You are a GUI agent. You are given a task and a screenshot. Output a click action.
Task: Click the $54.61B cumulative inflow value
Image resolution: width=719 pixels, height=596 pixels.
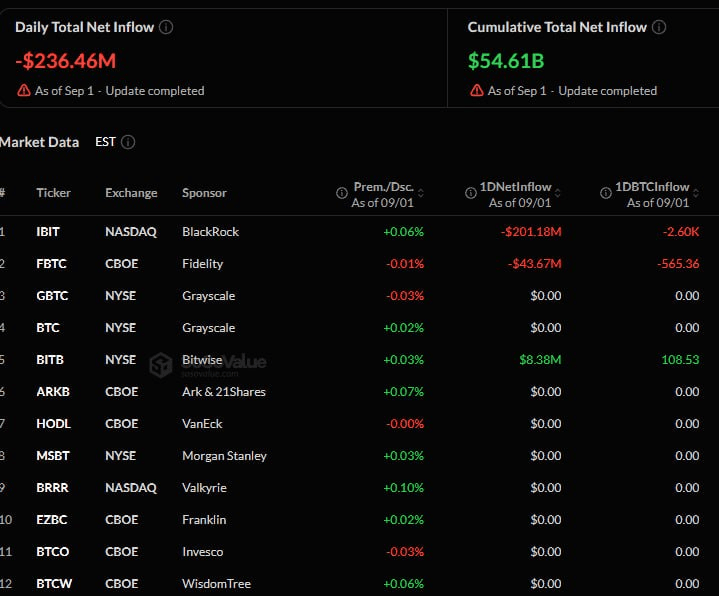coord(506,61)
